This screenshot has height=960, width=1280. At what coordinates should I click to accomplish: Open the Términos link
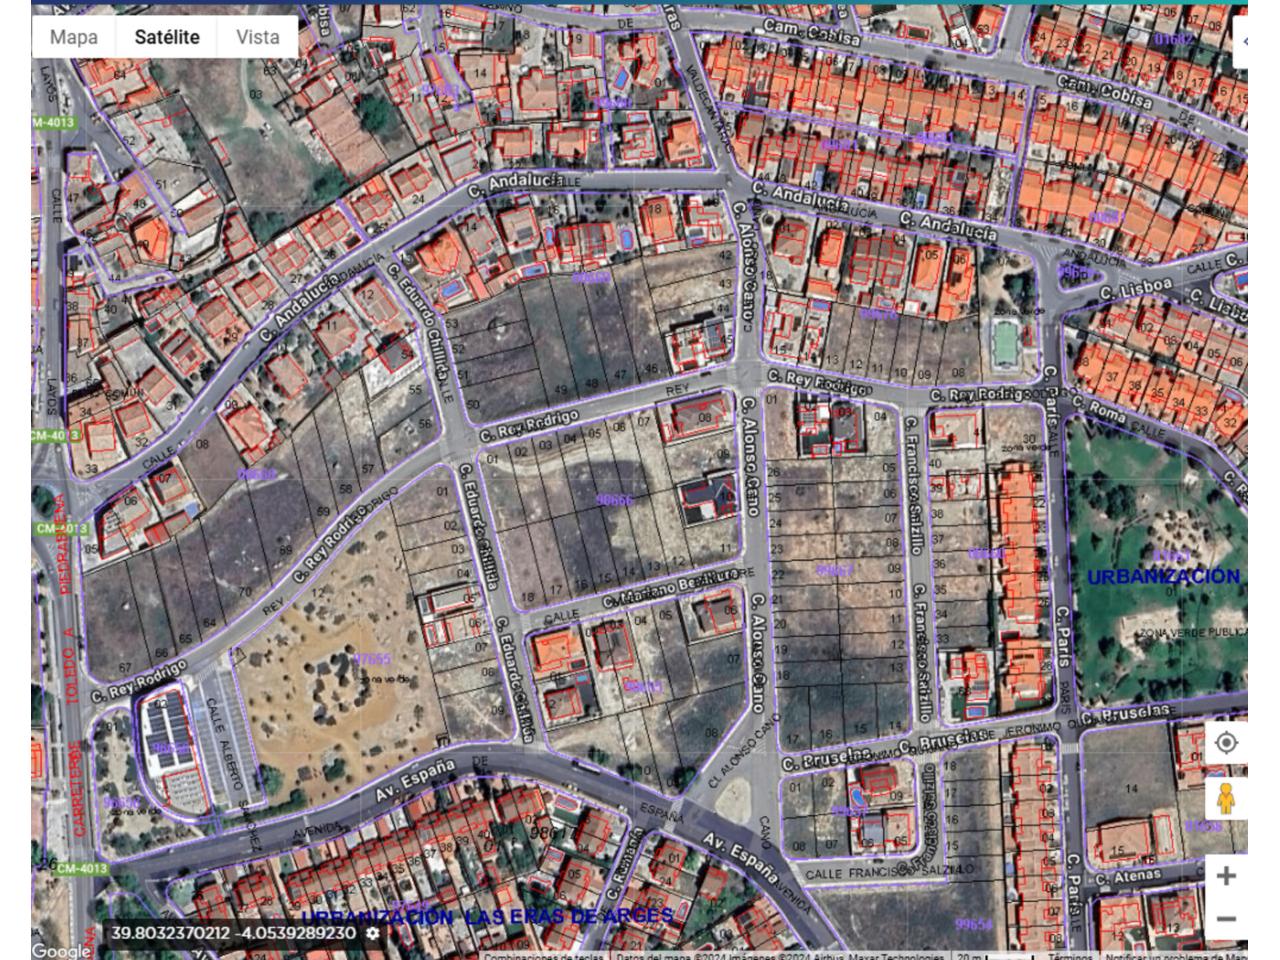[1070, 956]
